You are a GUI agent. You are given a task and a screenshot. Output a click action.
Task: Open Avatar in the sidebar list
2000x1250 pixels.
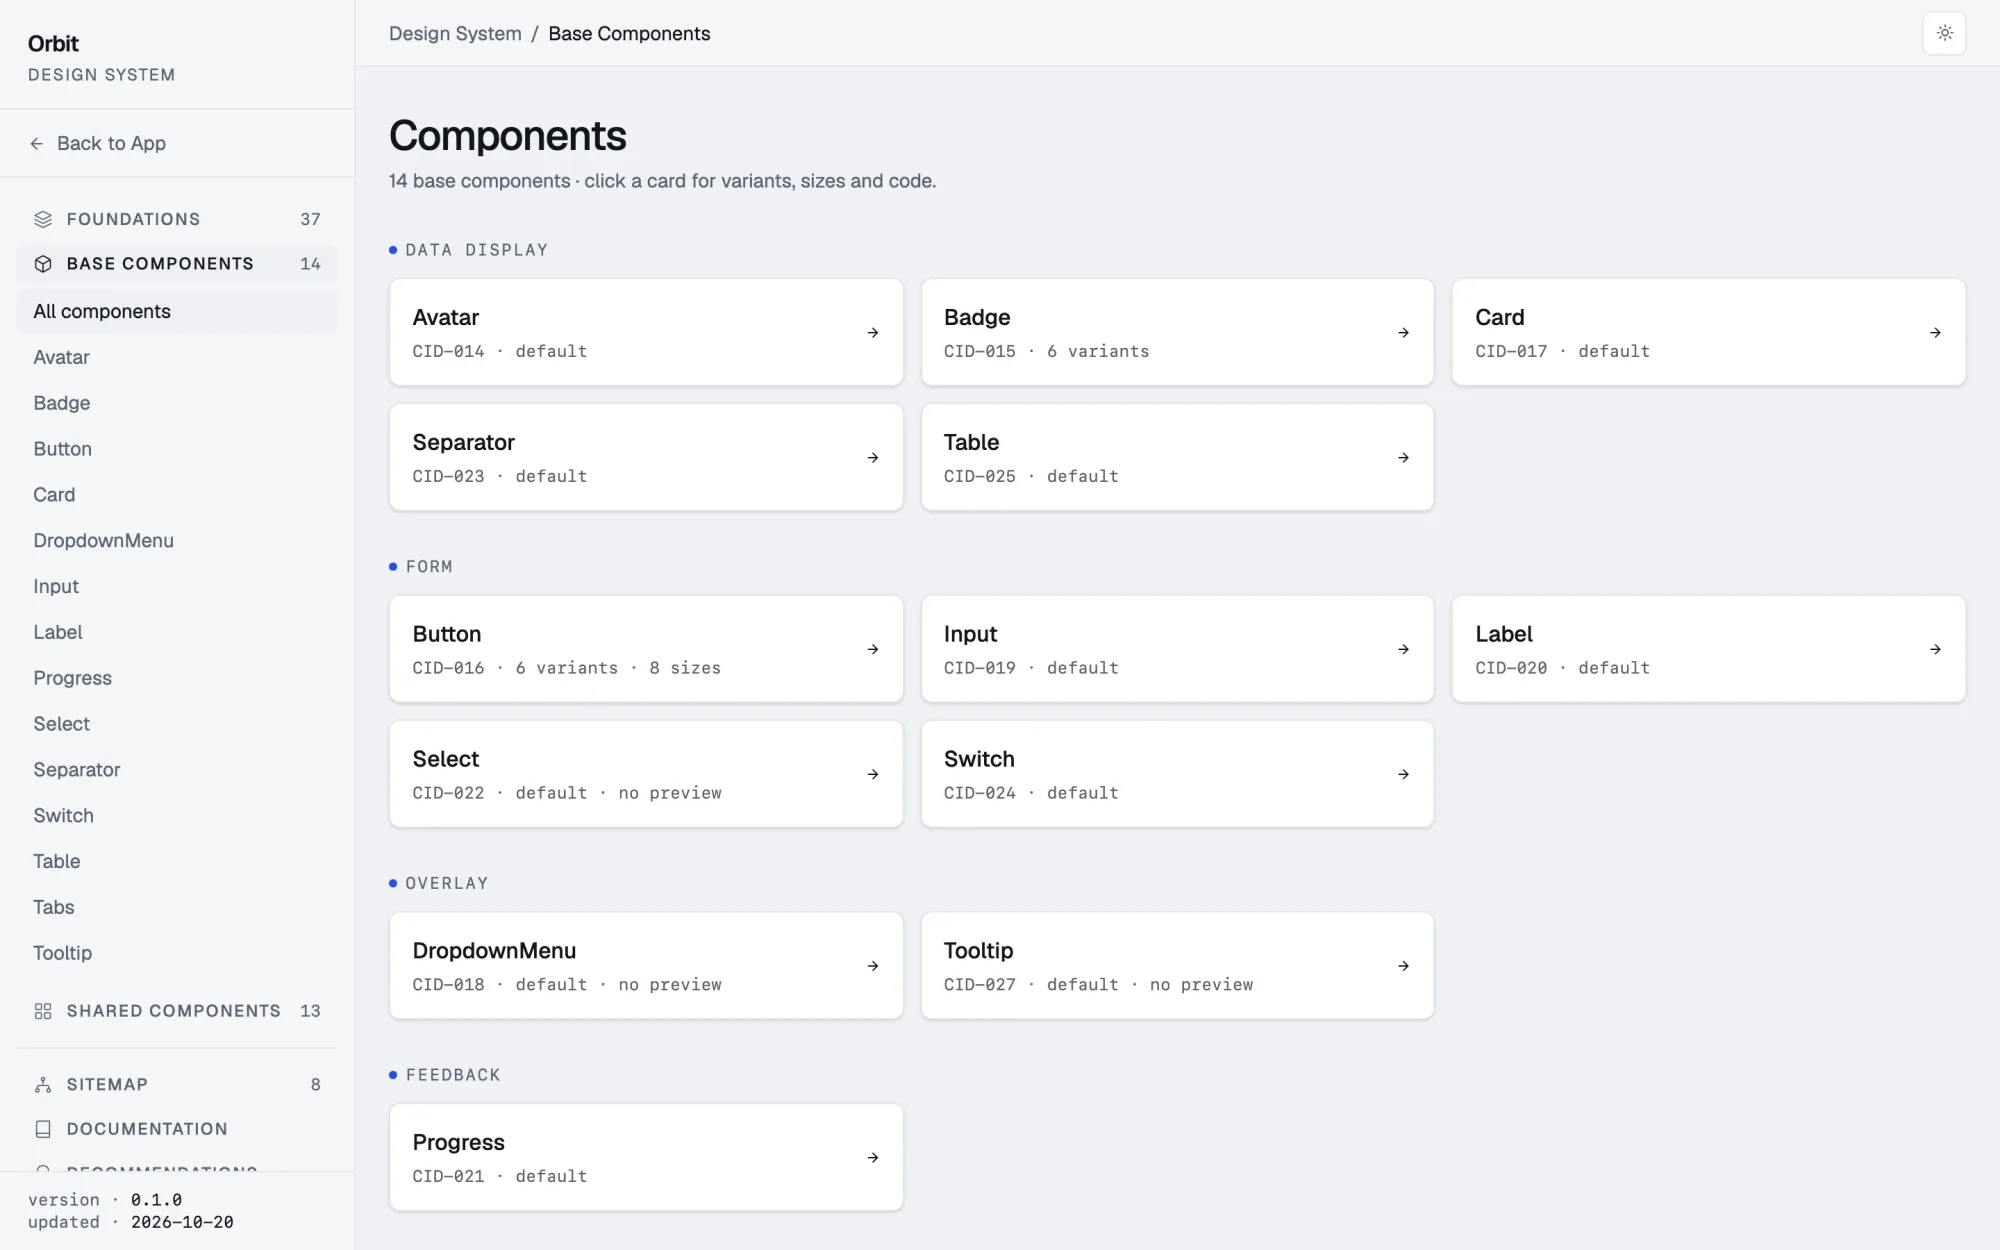pos(177,358)
